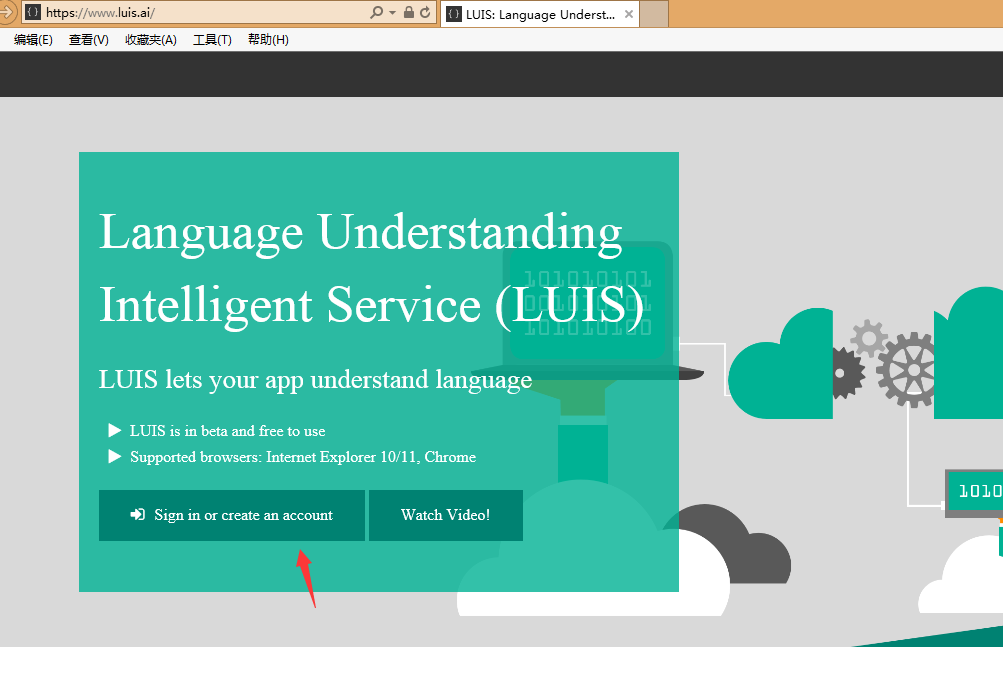Click the site favicon in the address bar
The width and height of the screenshot is (1003, 700).
pos(33,12)
